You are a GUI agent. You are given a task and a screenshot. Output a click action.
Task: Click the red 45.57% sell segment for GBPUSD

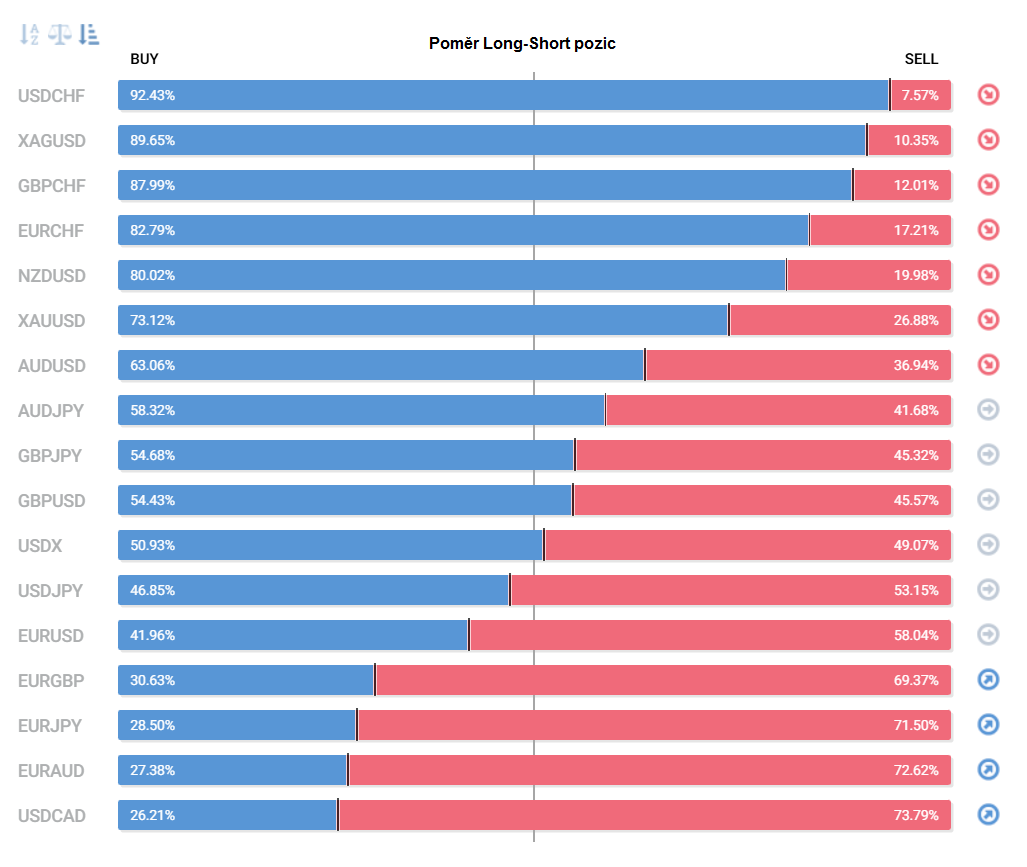pos(762,500)
